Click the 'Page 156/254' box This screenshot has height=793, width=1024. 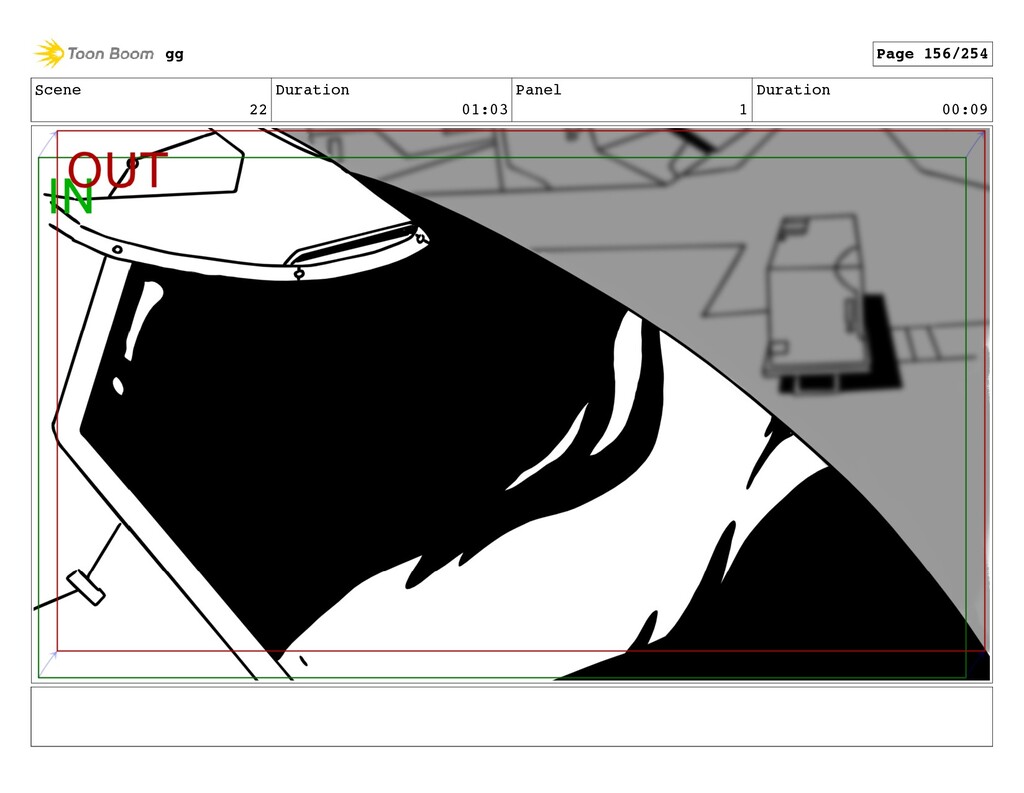(x=932, y=54)
